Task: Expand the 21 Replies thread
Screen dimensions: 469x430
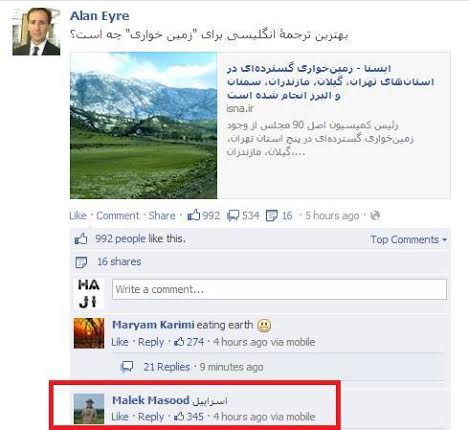Action: point(166,367)
